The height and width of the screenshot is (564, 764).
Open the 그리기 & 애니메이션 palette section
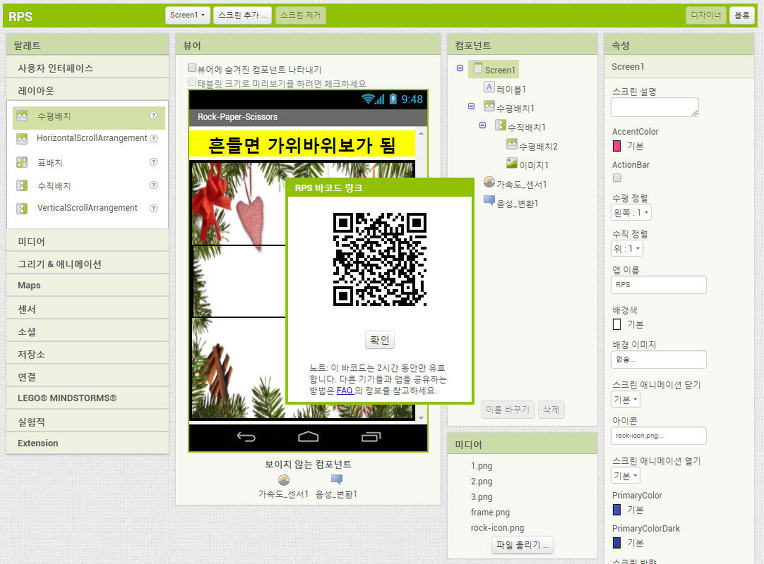click(x=88, y=263)
